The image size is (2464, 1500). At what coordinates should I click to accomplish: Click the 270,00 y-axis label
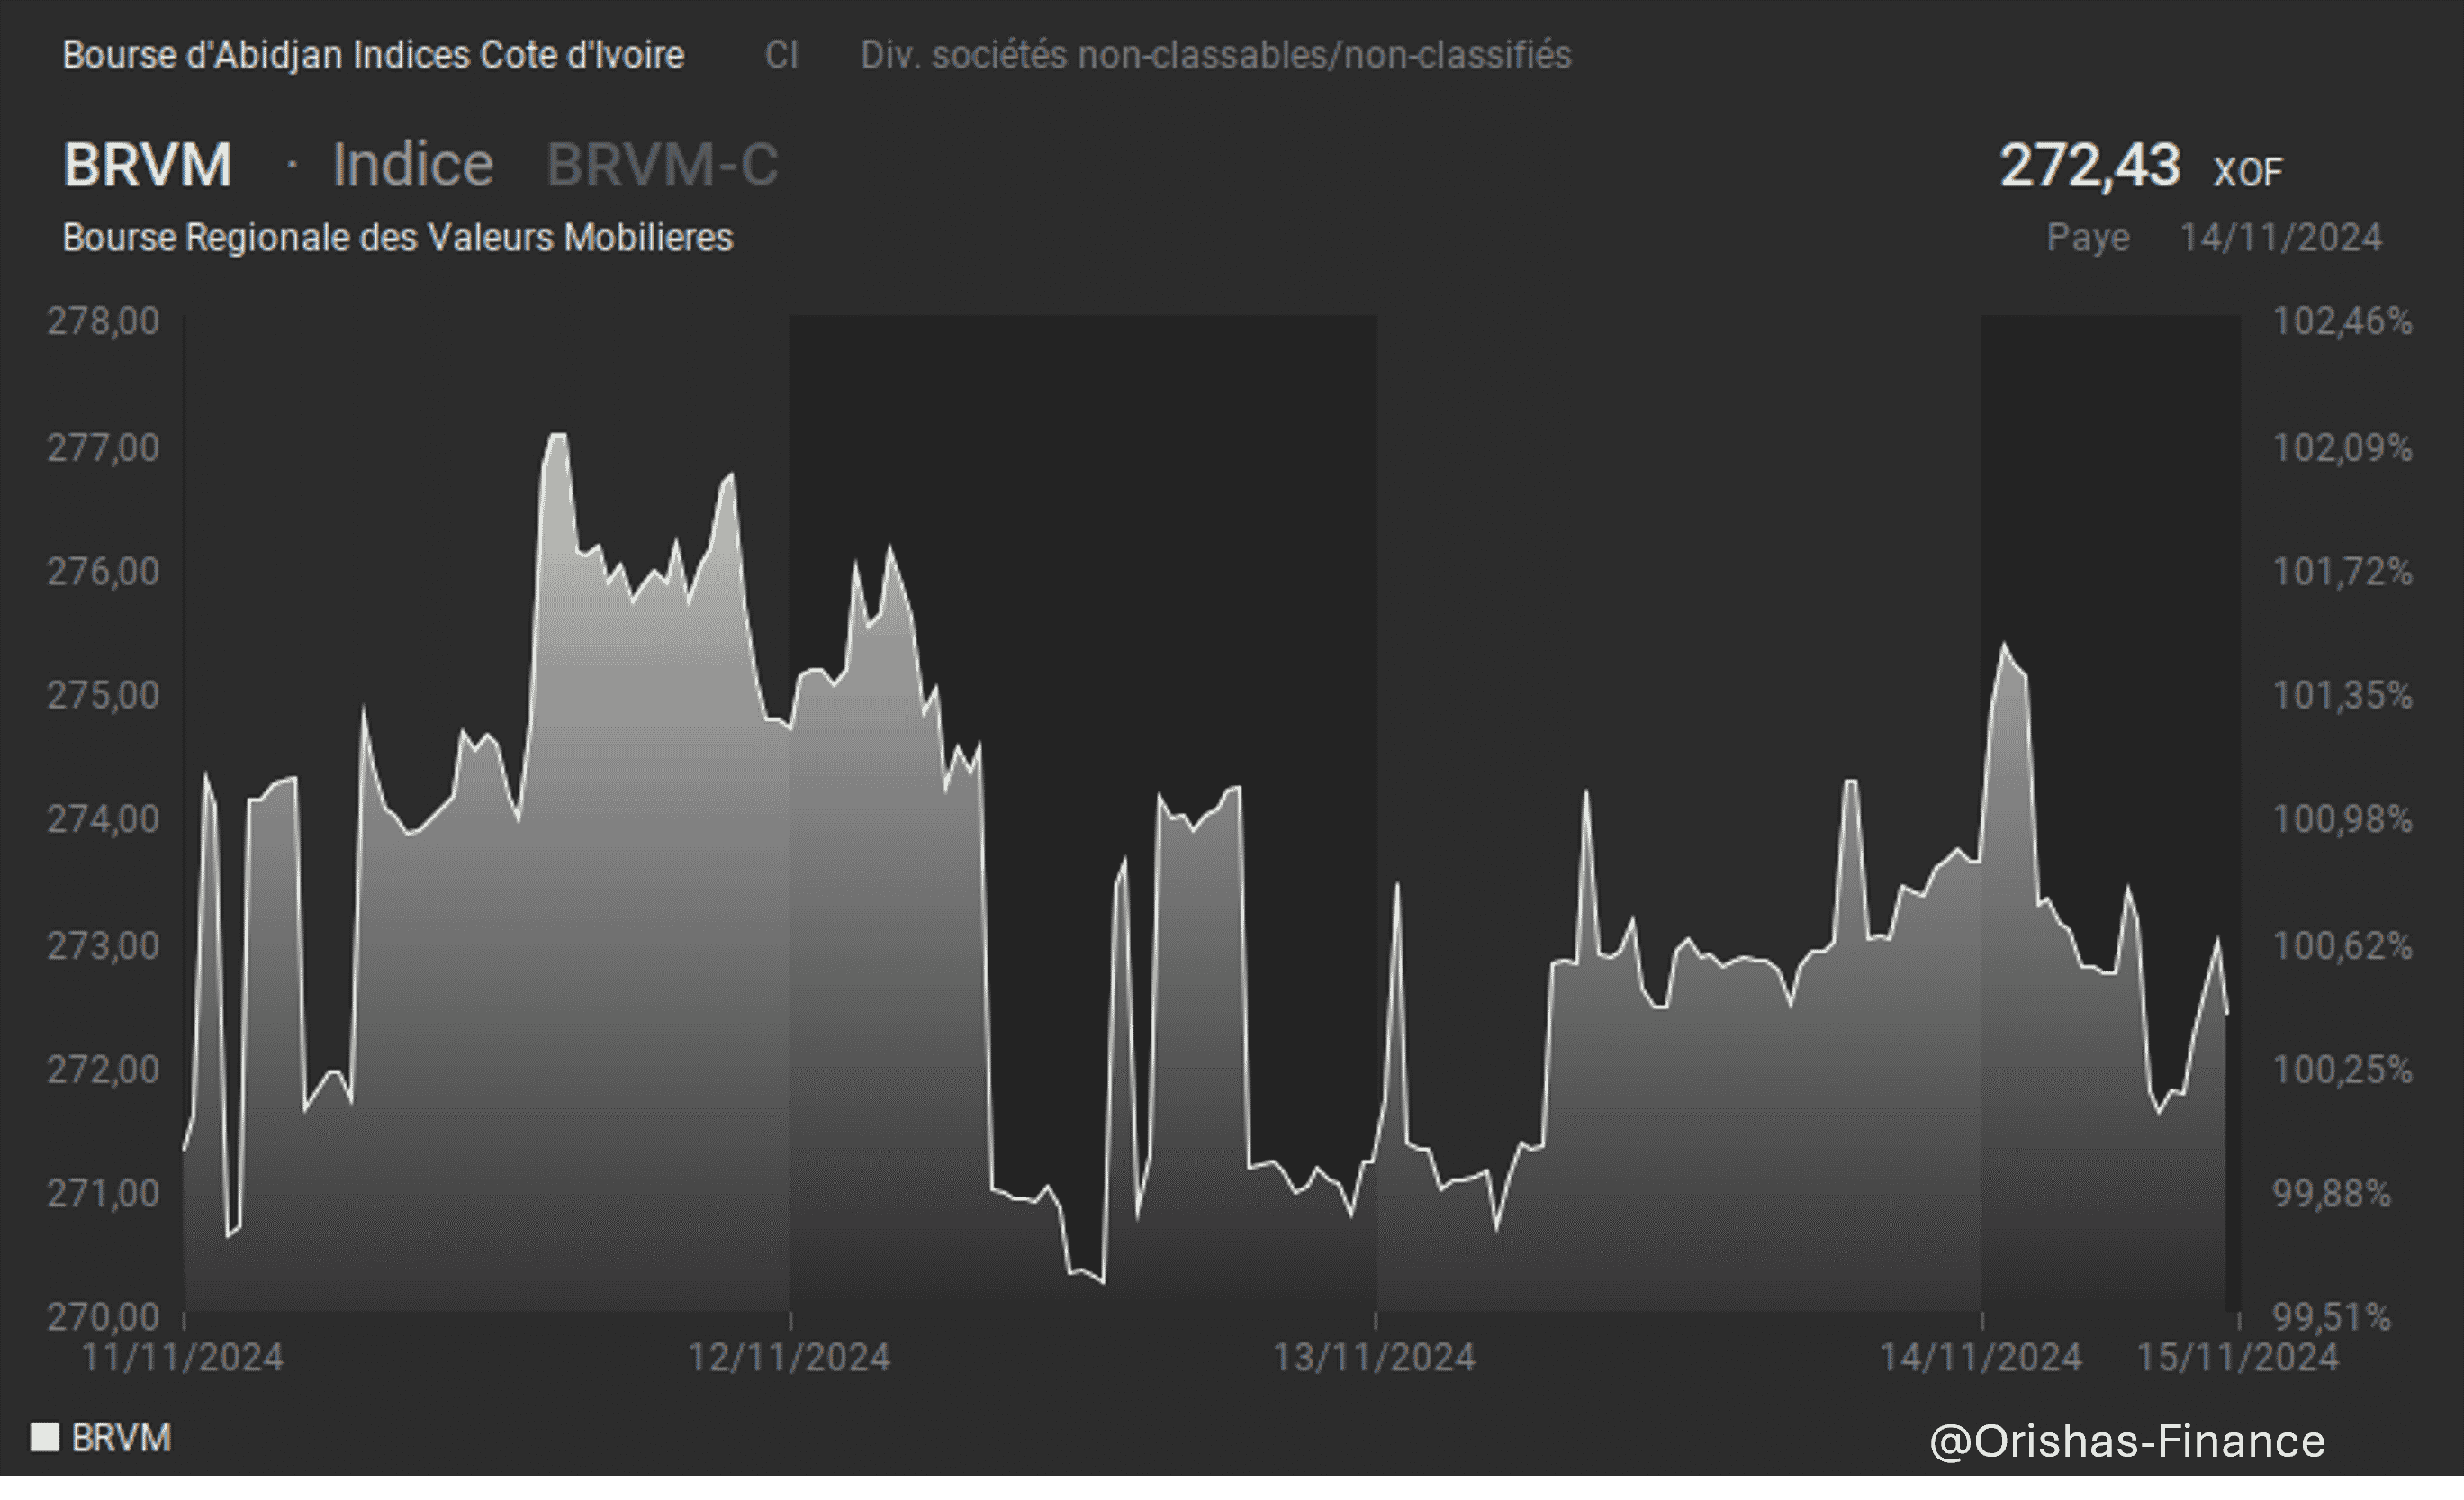(x=103, y=1316)
